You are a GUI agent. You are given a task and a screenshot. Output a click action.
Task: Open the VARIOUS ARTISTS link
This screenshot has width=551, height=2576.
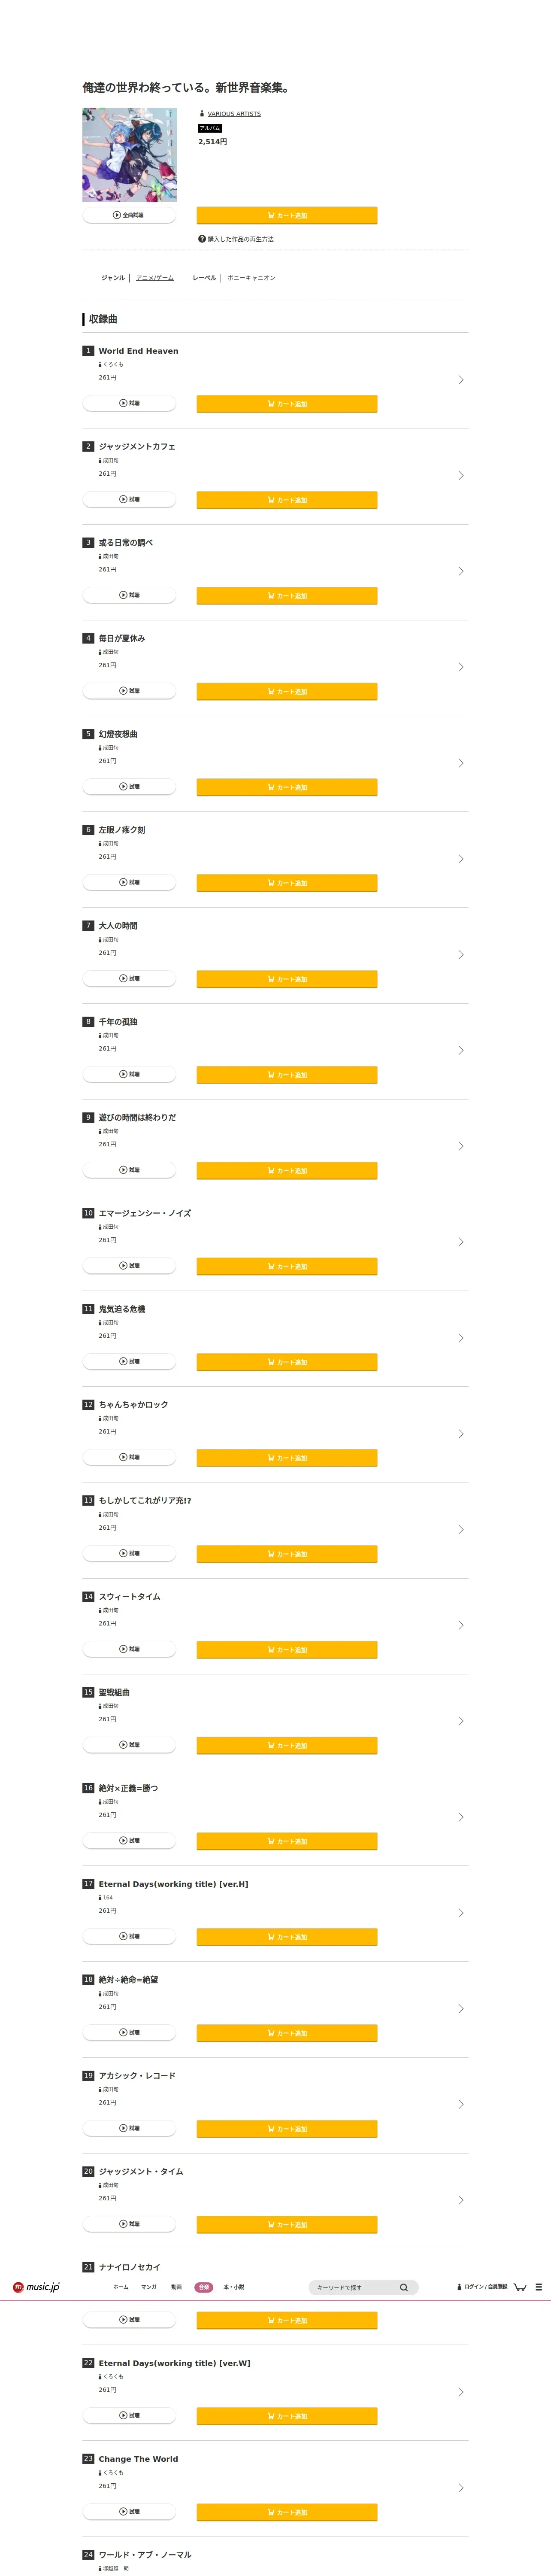point(234,114)
